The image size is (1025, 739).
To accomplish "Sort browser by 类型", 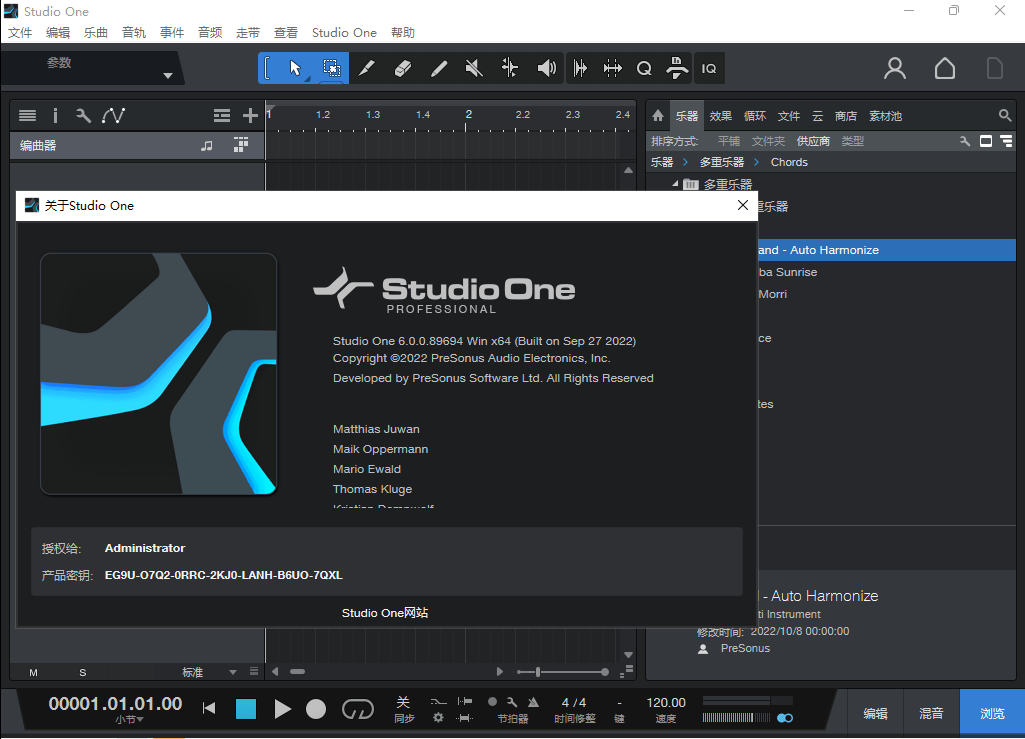I will click(x=852, y=141).
